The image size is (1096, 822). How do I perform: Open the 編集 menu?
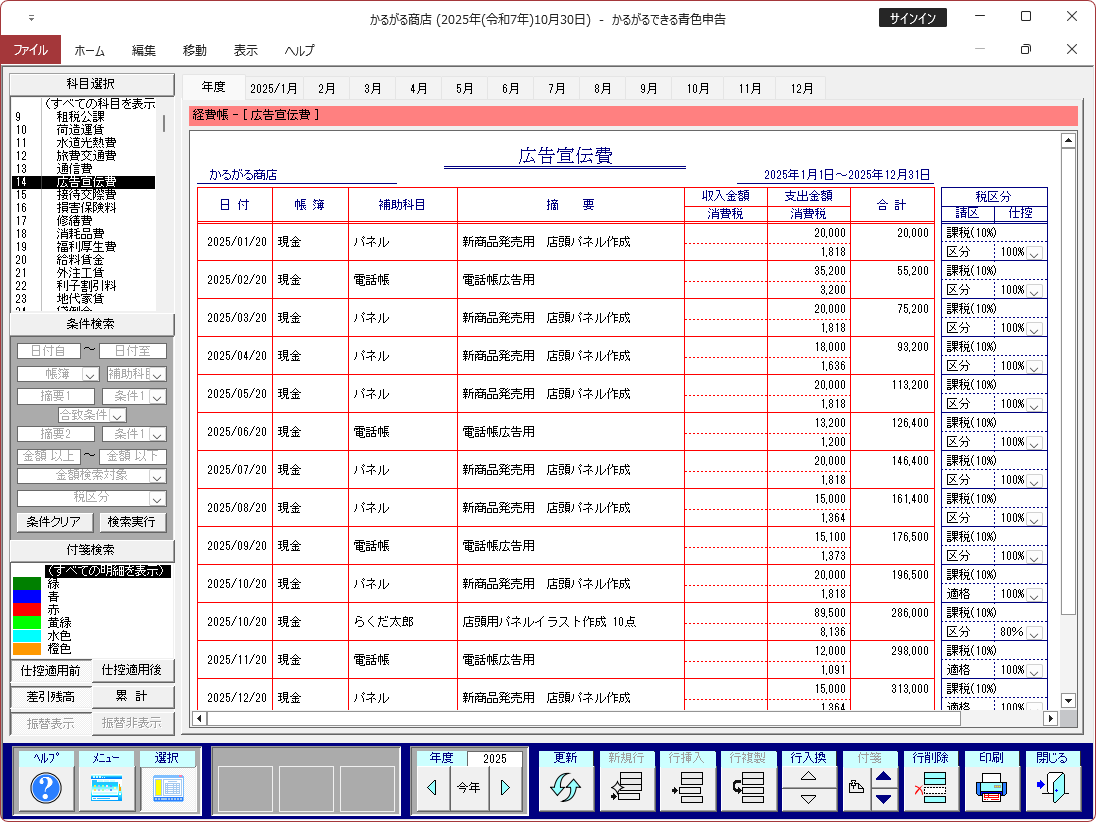click(144, 50)
